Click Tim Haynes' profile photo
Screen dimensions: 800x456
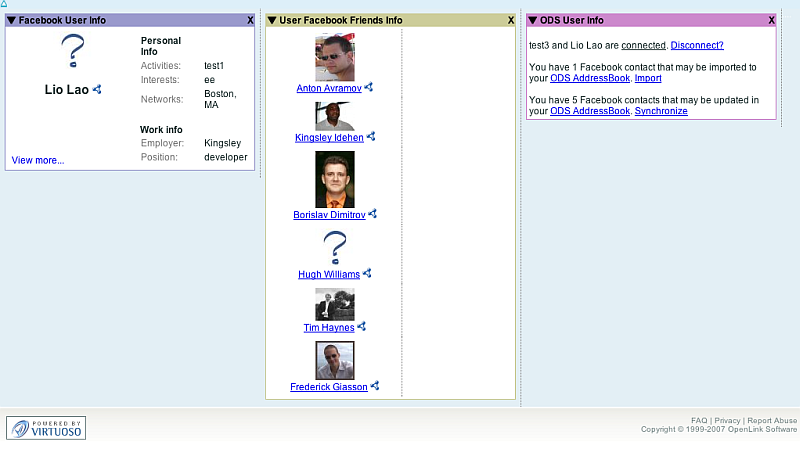click(x=335, y=305)
